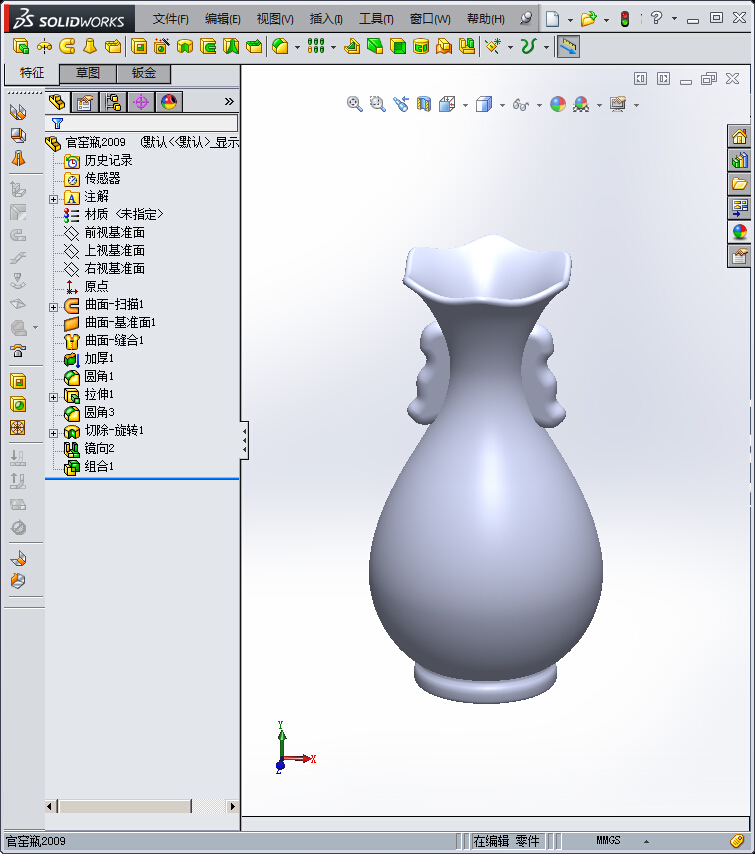
Task: Switch to the 草图 tab
Action: (88, 73)
